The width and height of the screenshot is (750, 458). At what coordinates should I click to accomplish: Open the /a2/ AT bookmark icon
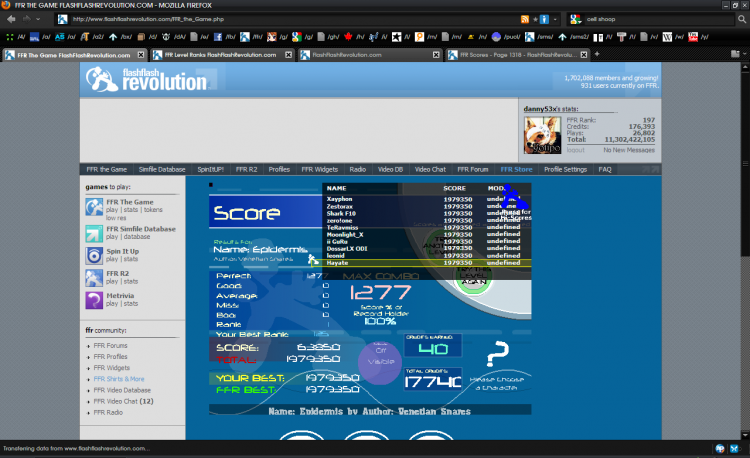[85, 37]
